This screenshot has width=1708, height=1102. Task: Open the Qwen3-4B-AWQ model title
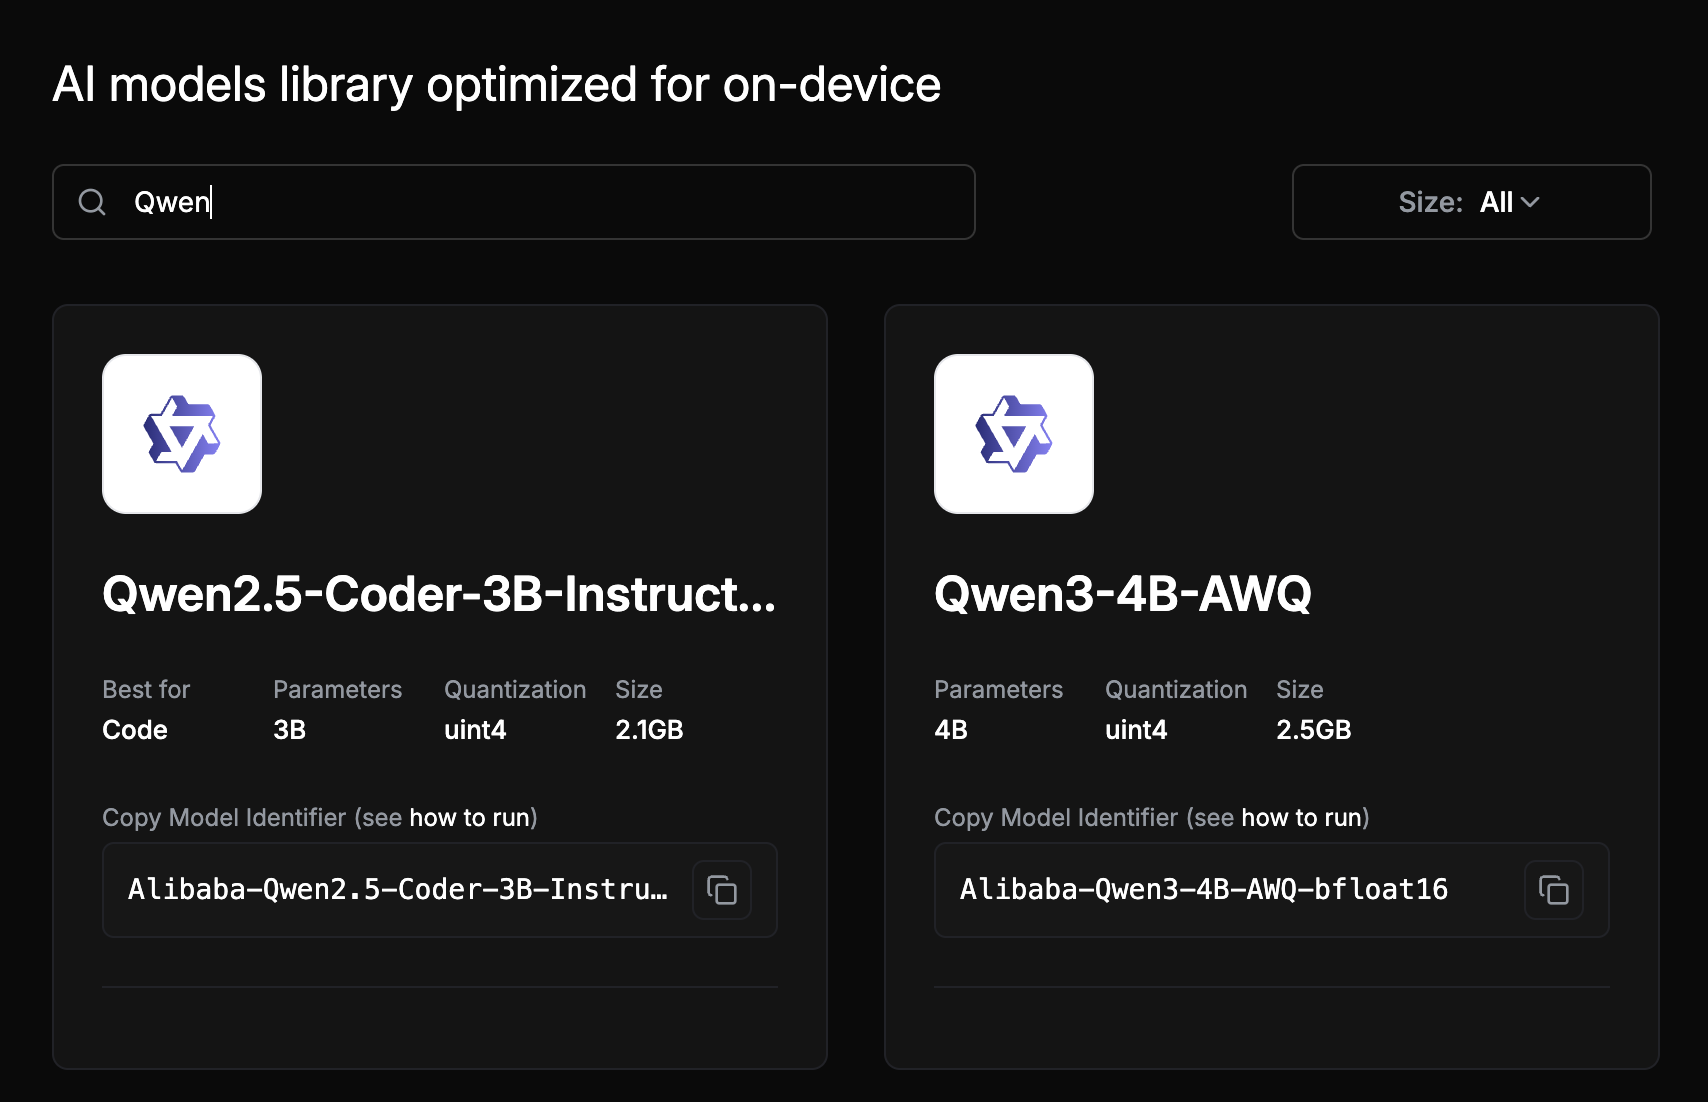1122,594
